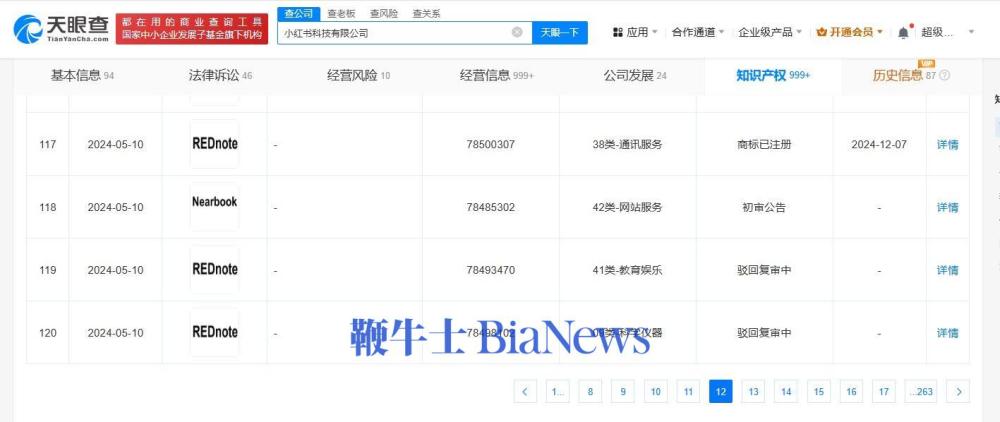
Task: Go to page 17
Action: click(884, 391)
